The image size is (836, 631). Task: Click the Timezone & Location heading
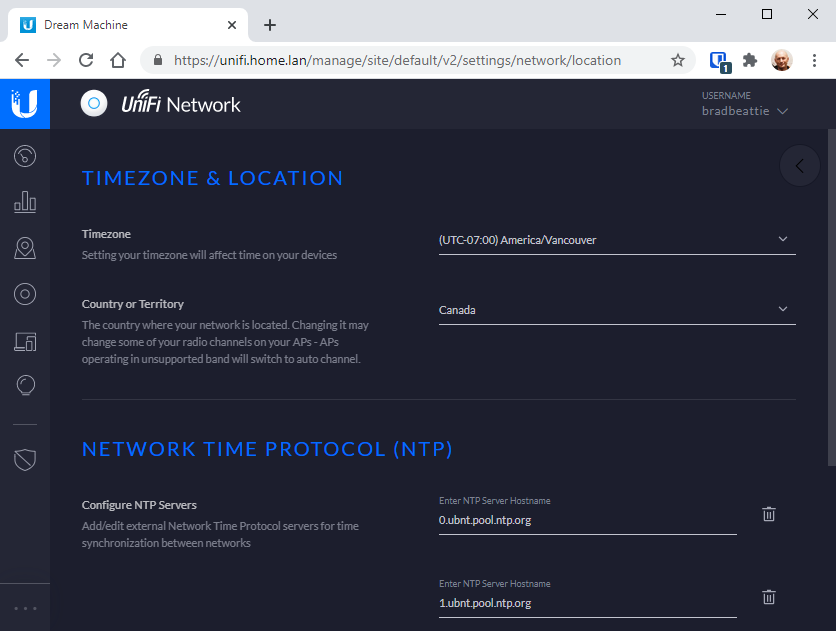pyautogui.click(x=212, y=178)
